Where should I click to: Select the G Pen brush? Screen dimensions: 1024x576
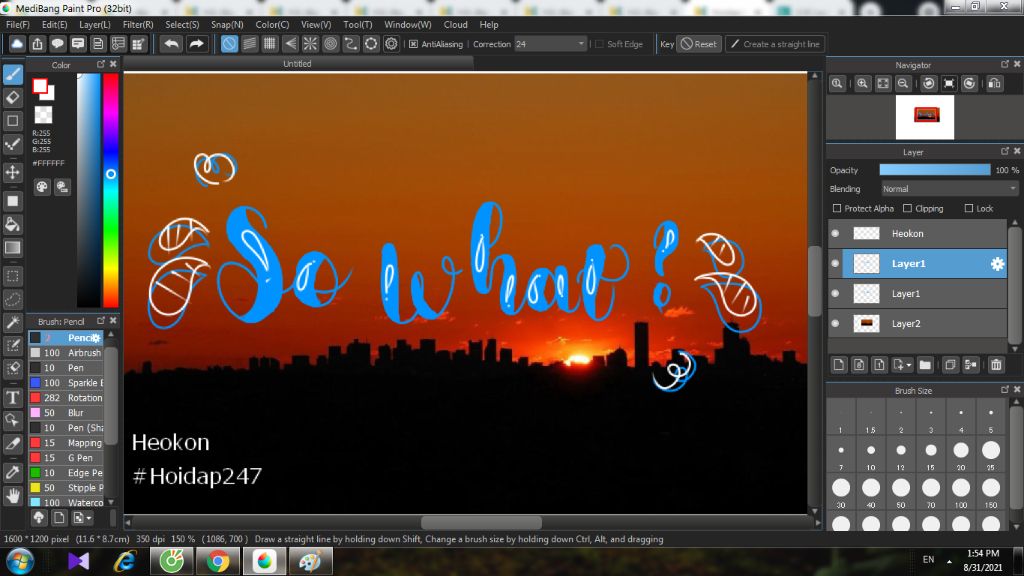tap(66, 458)
